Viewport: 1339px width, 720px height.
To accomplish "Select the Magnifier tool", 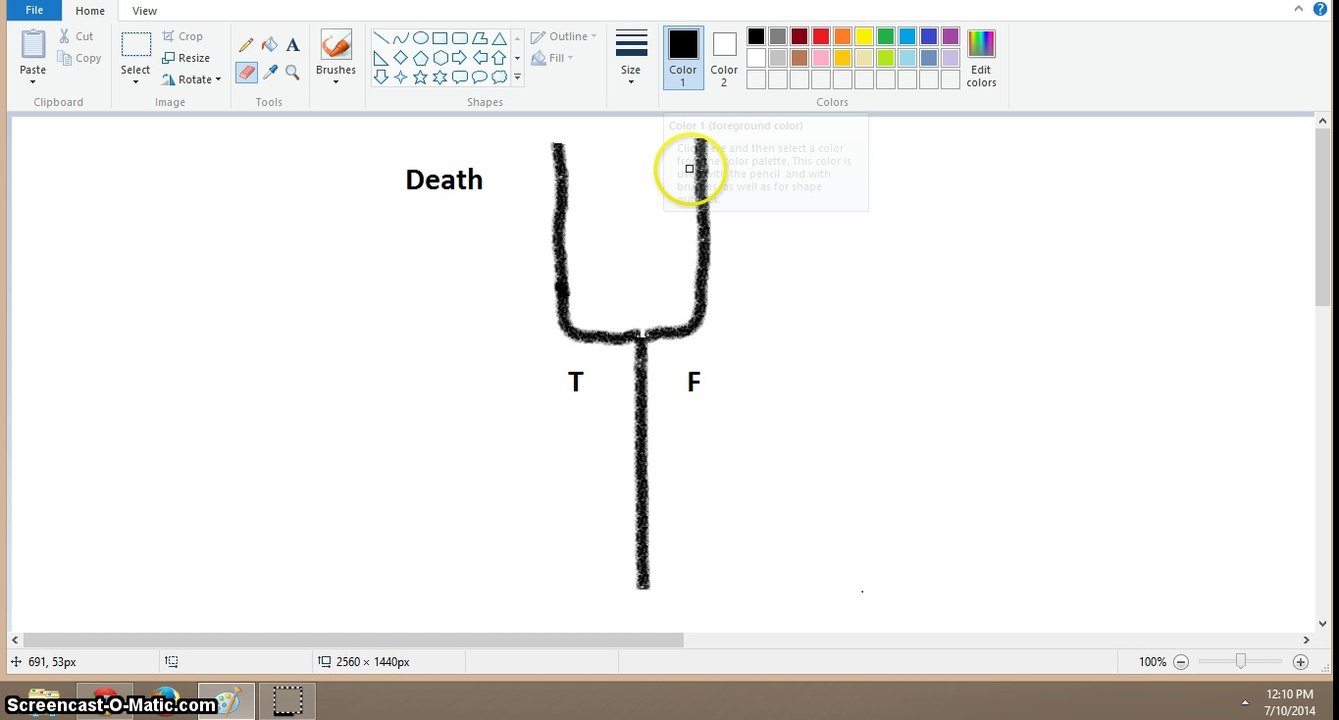I will pyautogui.click(x=293, y=72).
